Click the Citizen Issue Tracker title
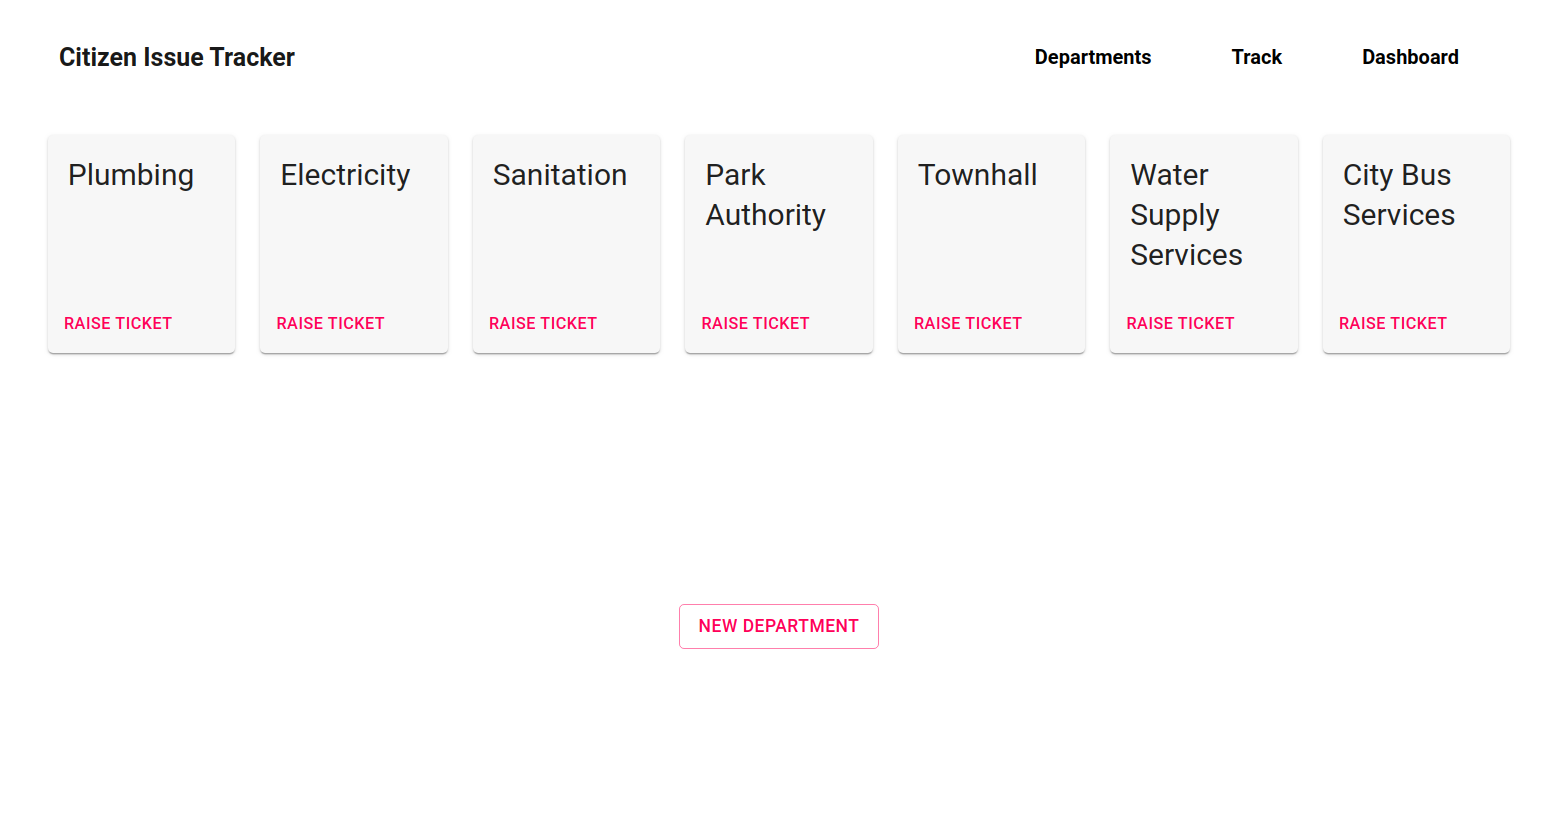Image resolution: width=1542 pixels, height=832 pixels. (177, 57)
